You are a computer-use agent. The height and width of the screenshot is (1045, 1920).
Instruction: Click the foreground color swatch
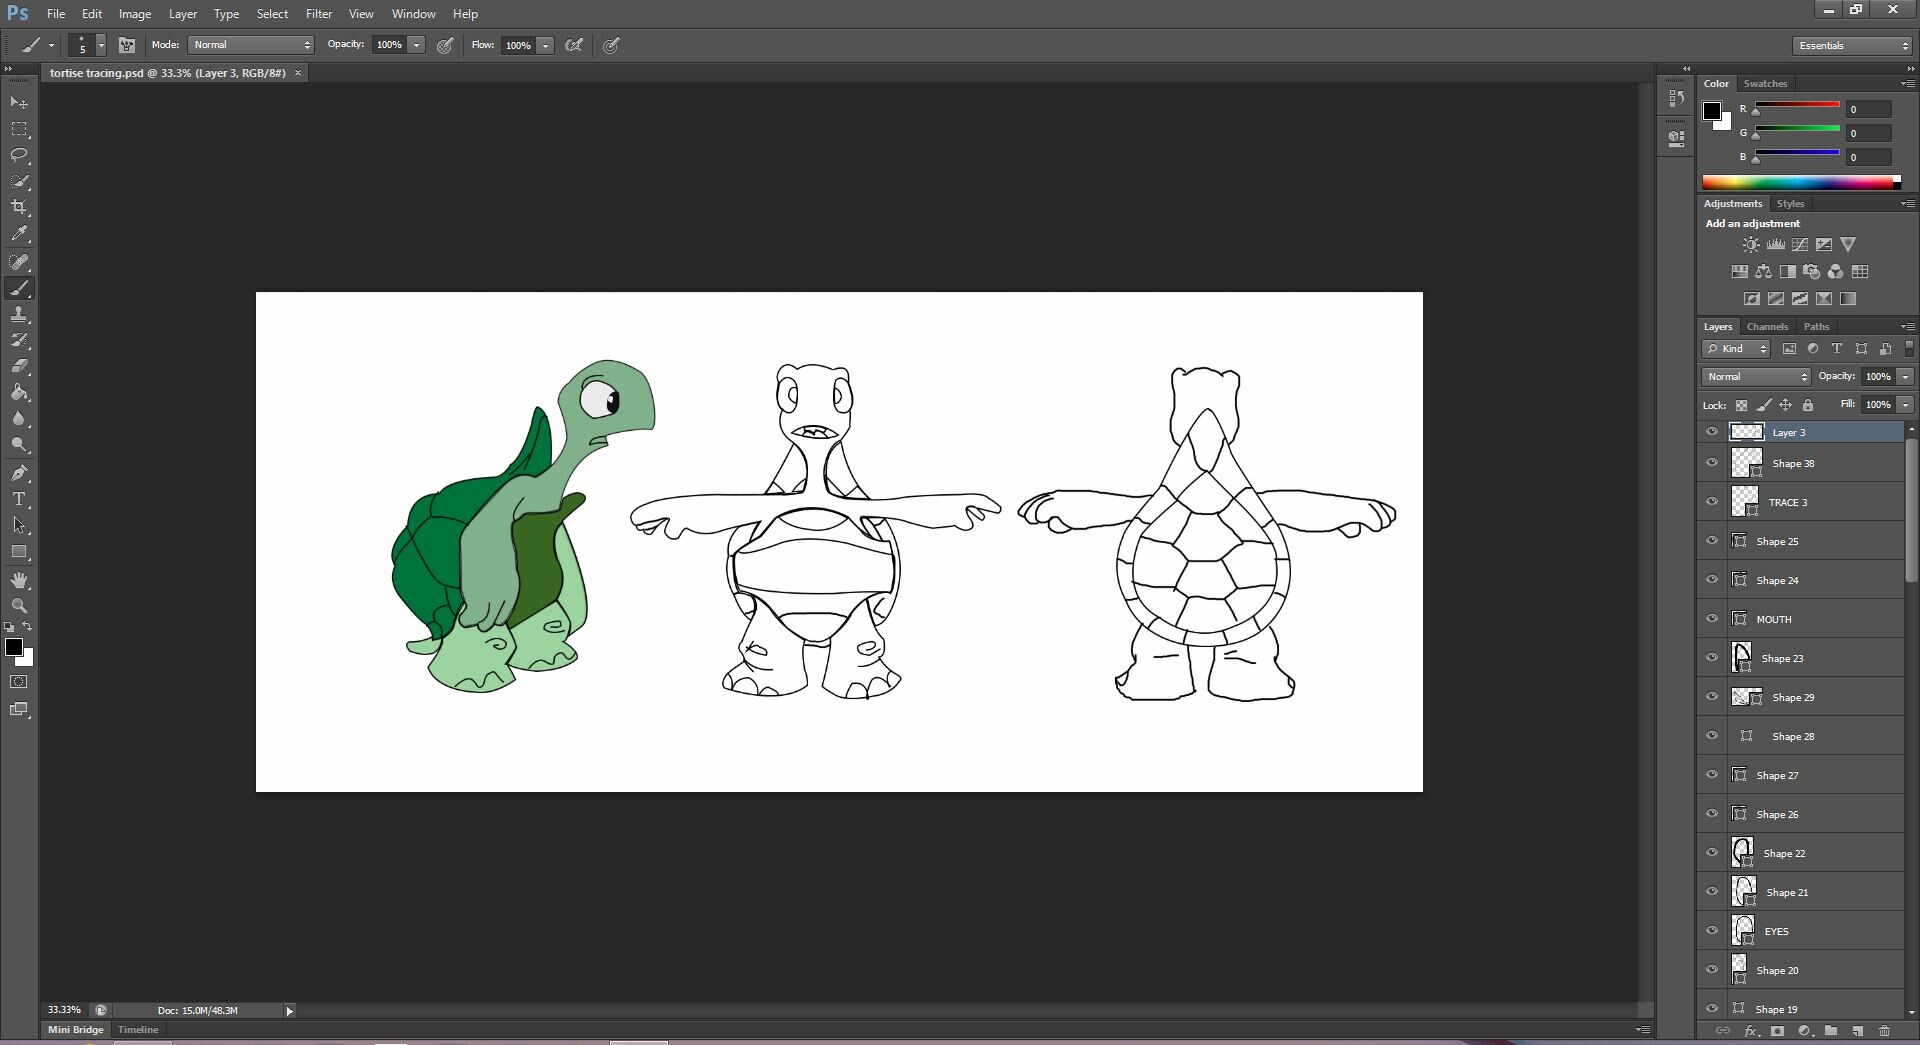15,648
